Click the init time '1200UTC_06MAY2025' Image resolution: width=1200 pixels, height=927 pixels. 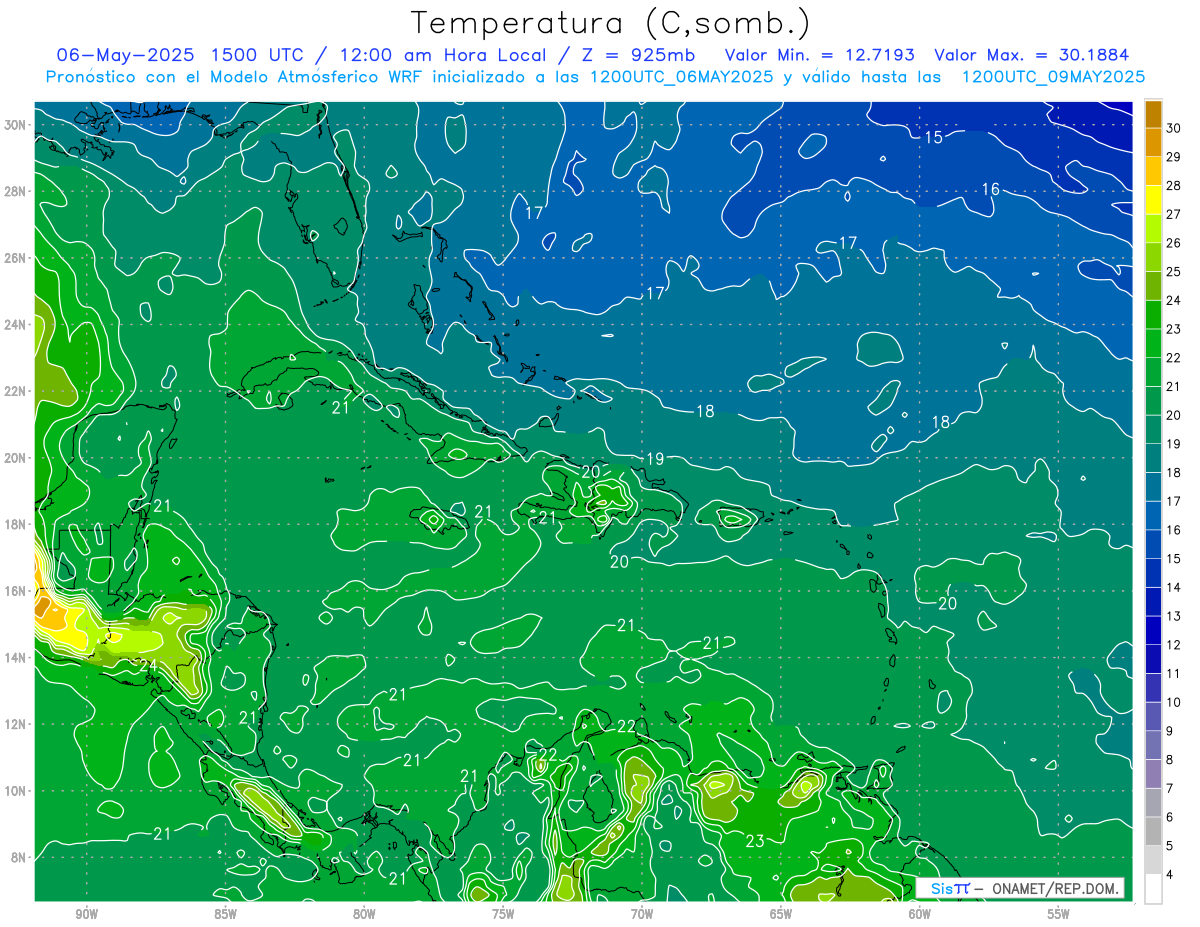(680, 77)
